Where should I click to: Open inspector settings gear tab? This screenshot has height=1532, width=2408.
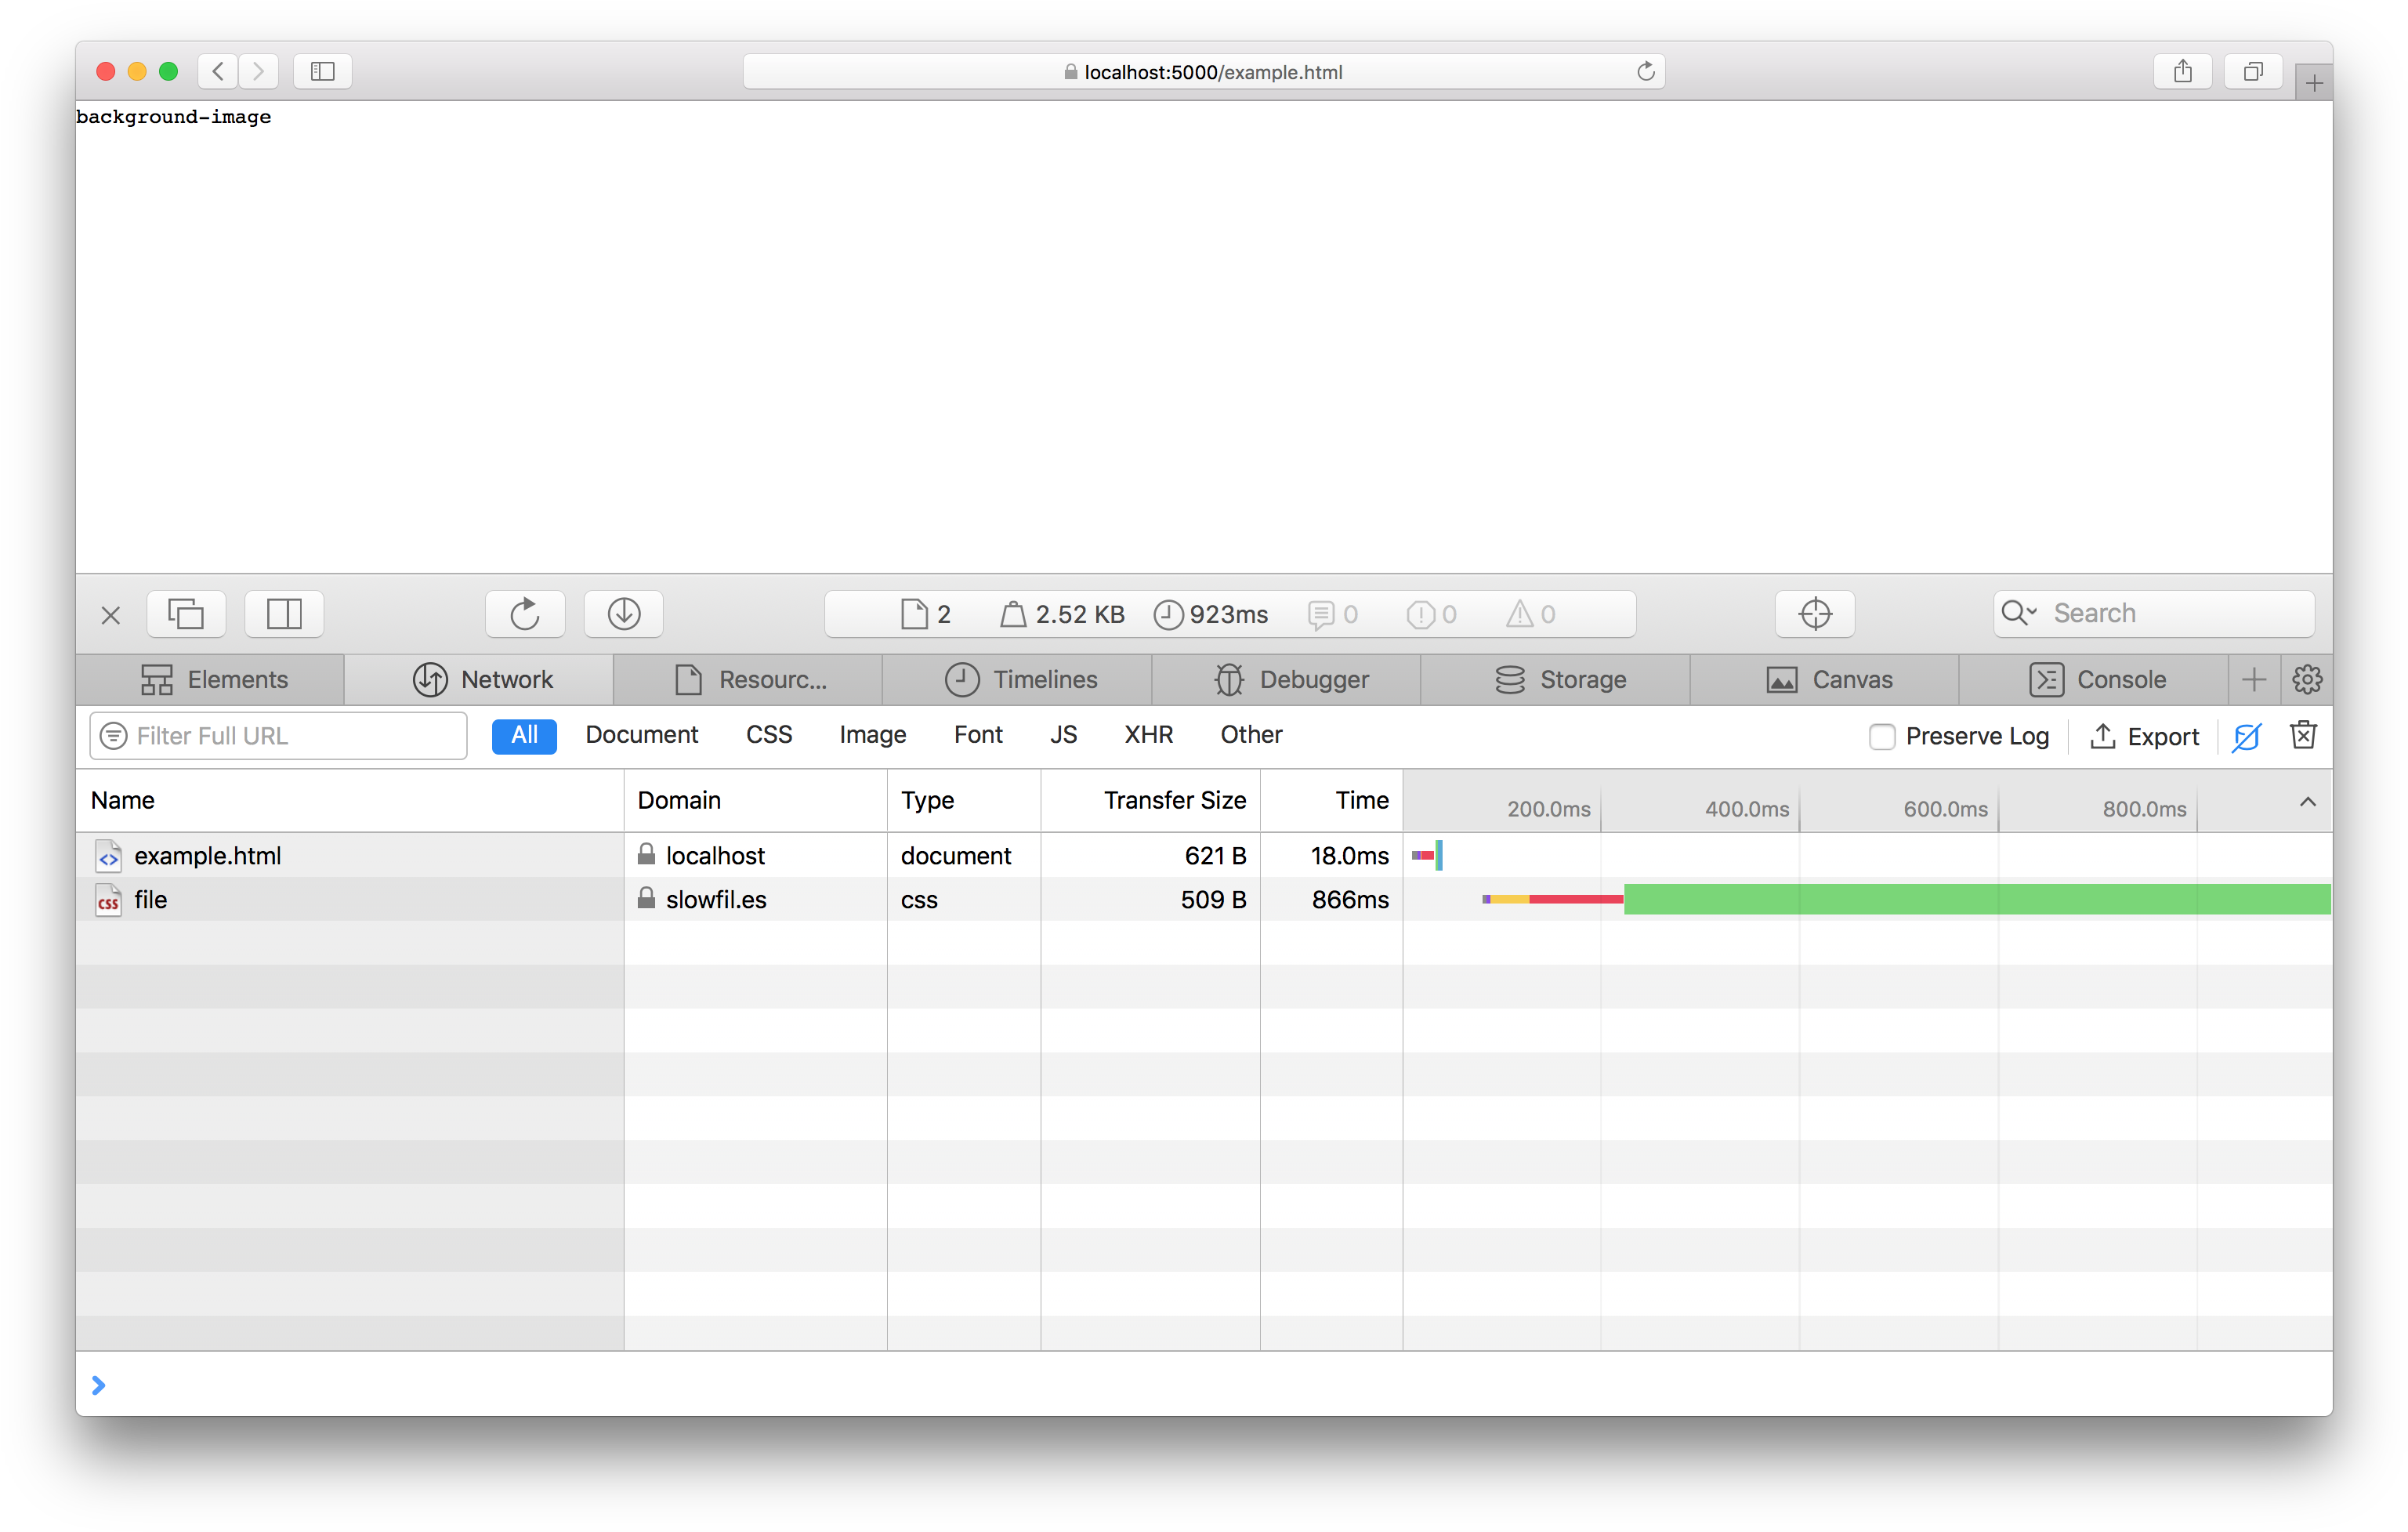(x=2306, y=679)
